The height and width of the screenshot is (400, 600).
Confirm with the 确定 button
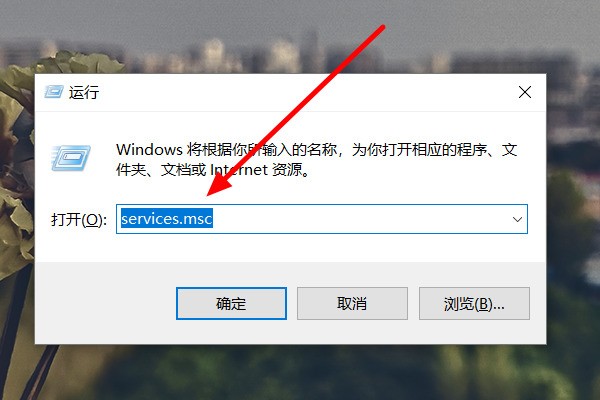pyautogui.click(x=231, y=304)
